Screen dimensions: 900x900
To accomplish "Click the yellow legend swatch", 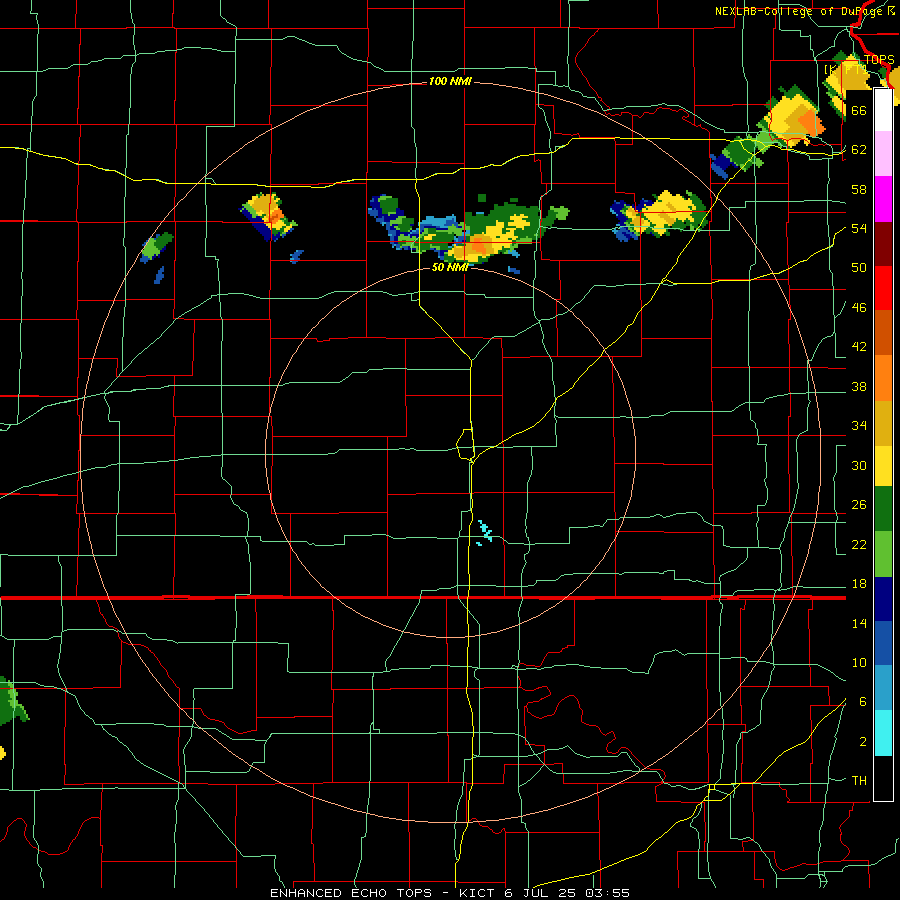I will pyautogui.click(x=883, y=466).
